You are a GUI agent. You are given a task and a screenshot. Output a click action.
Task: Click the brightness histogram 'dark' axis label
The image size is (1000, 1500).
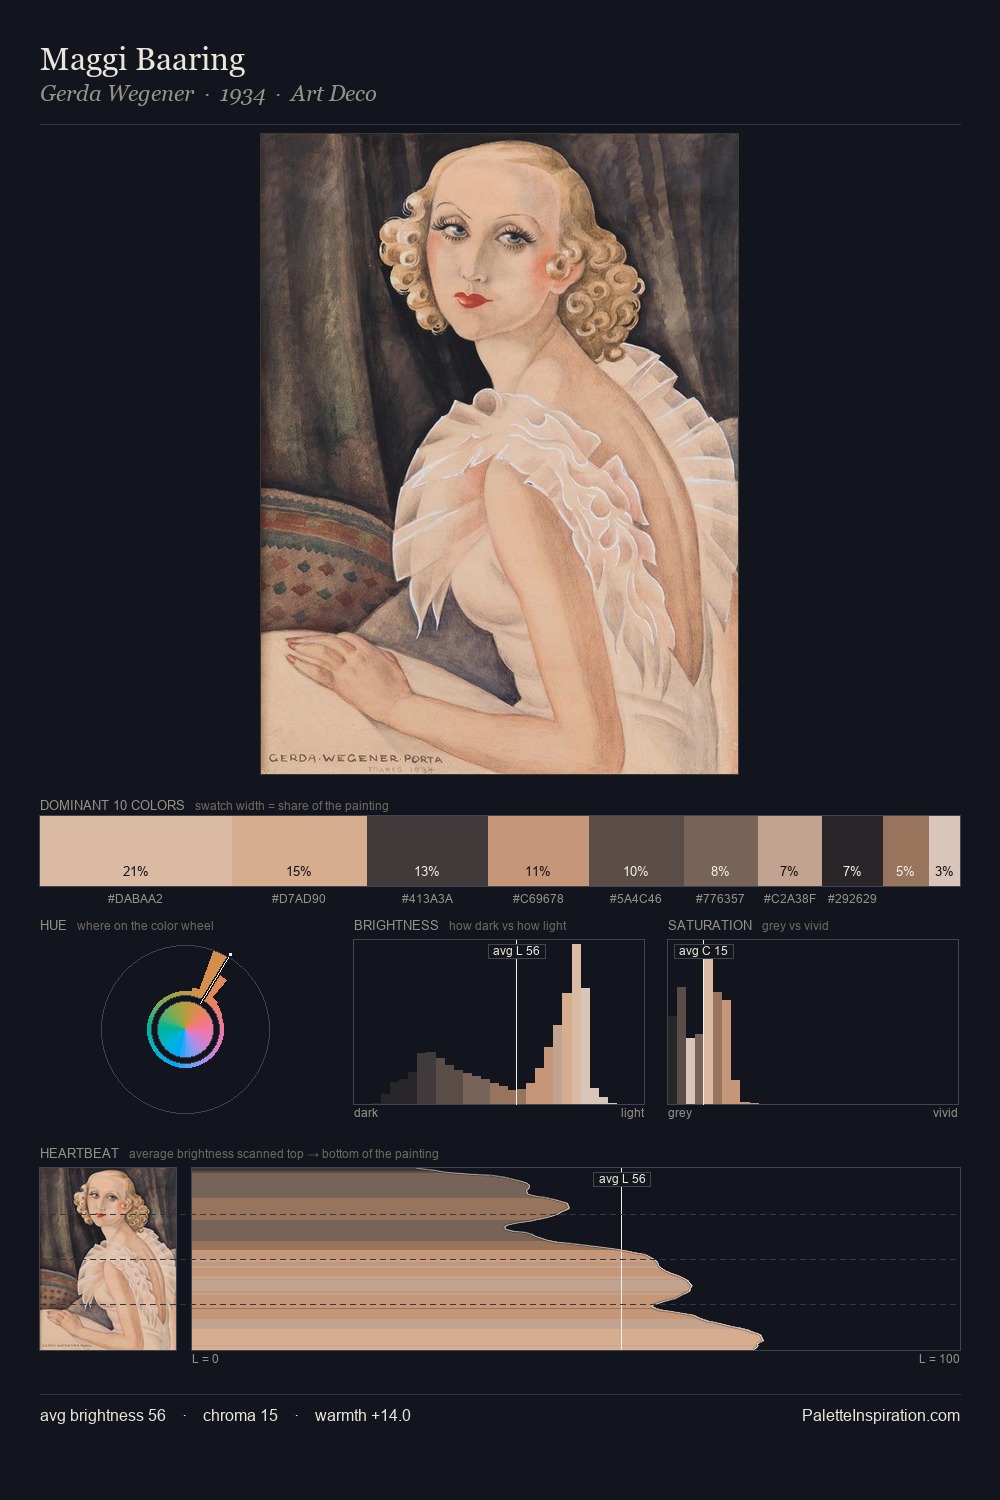(x=366, y=1113)
